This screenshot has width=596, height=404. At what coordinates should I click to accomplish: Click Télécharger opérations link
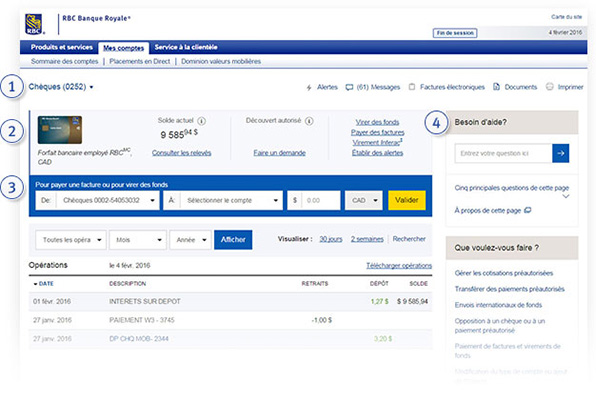[399, 265]
